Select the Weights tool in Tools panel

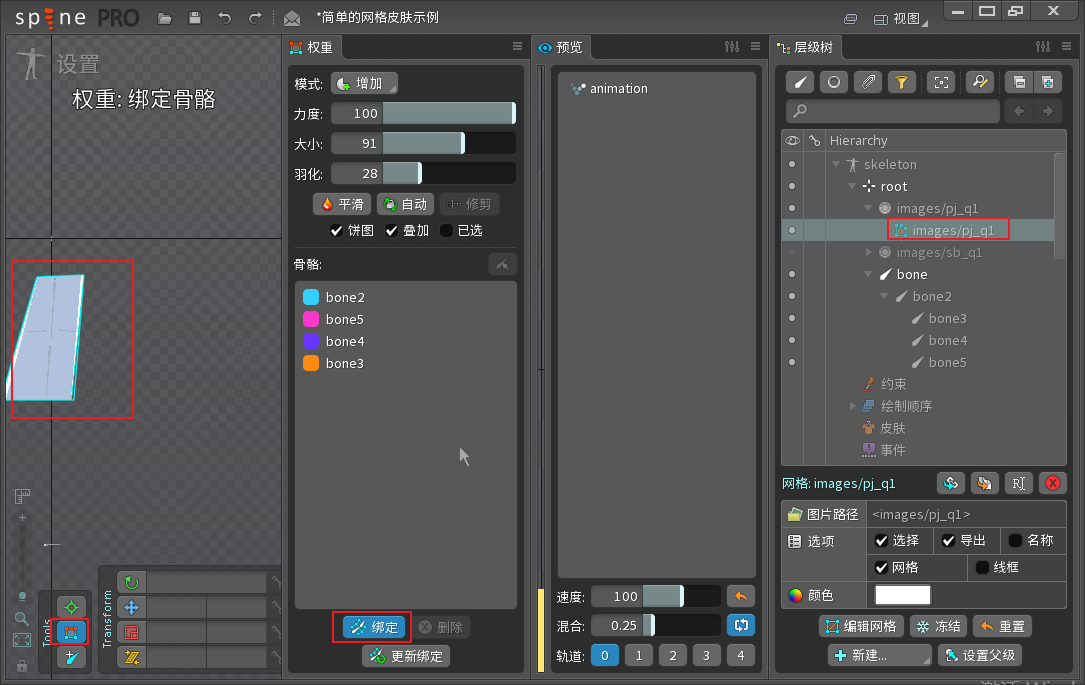[71, 632]
